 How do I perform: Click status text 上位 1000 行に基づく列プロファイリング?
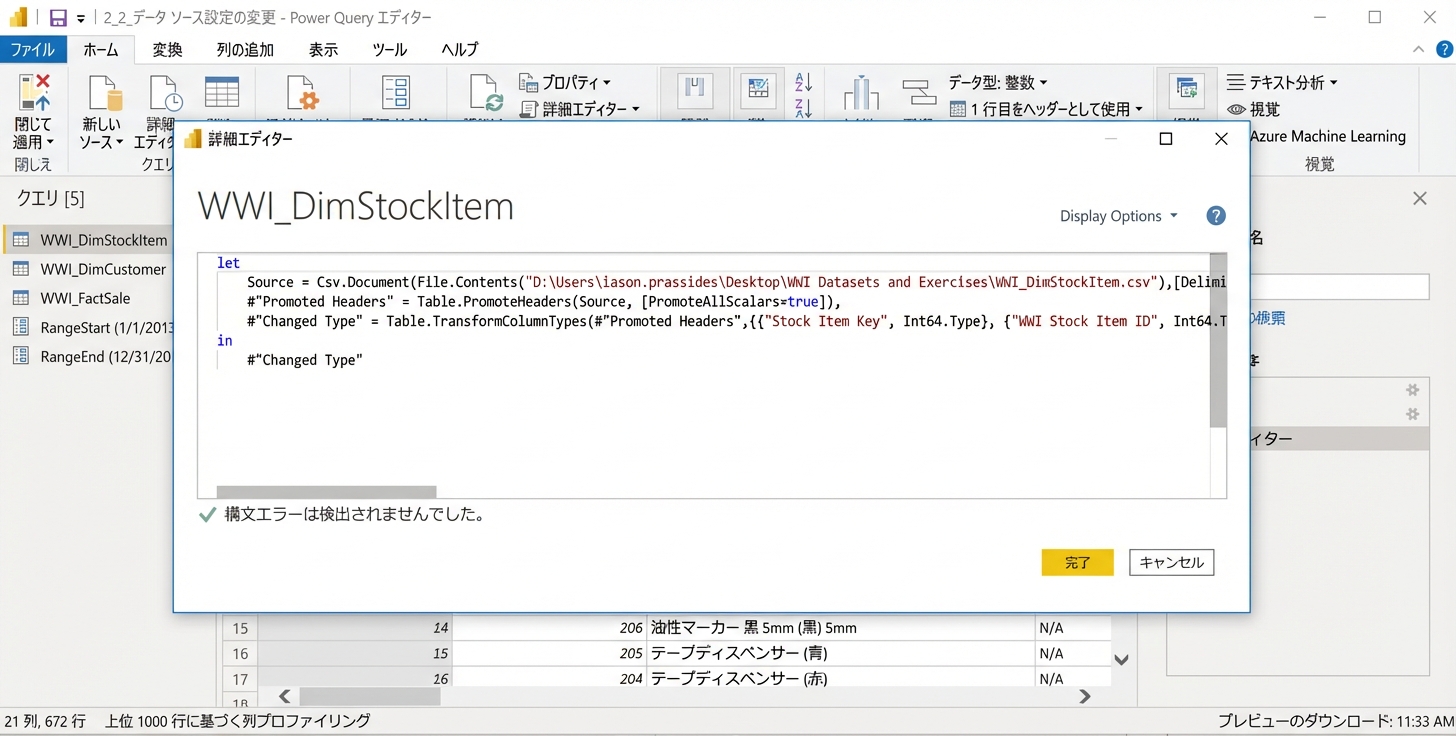click(x=238, y=721)
